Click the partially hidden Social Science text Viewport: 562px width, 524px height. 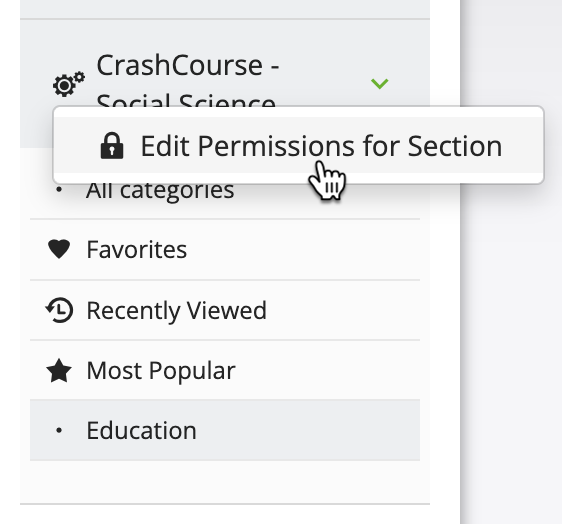(186, 100)
